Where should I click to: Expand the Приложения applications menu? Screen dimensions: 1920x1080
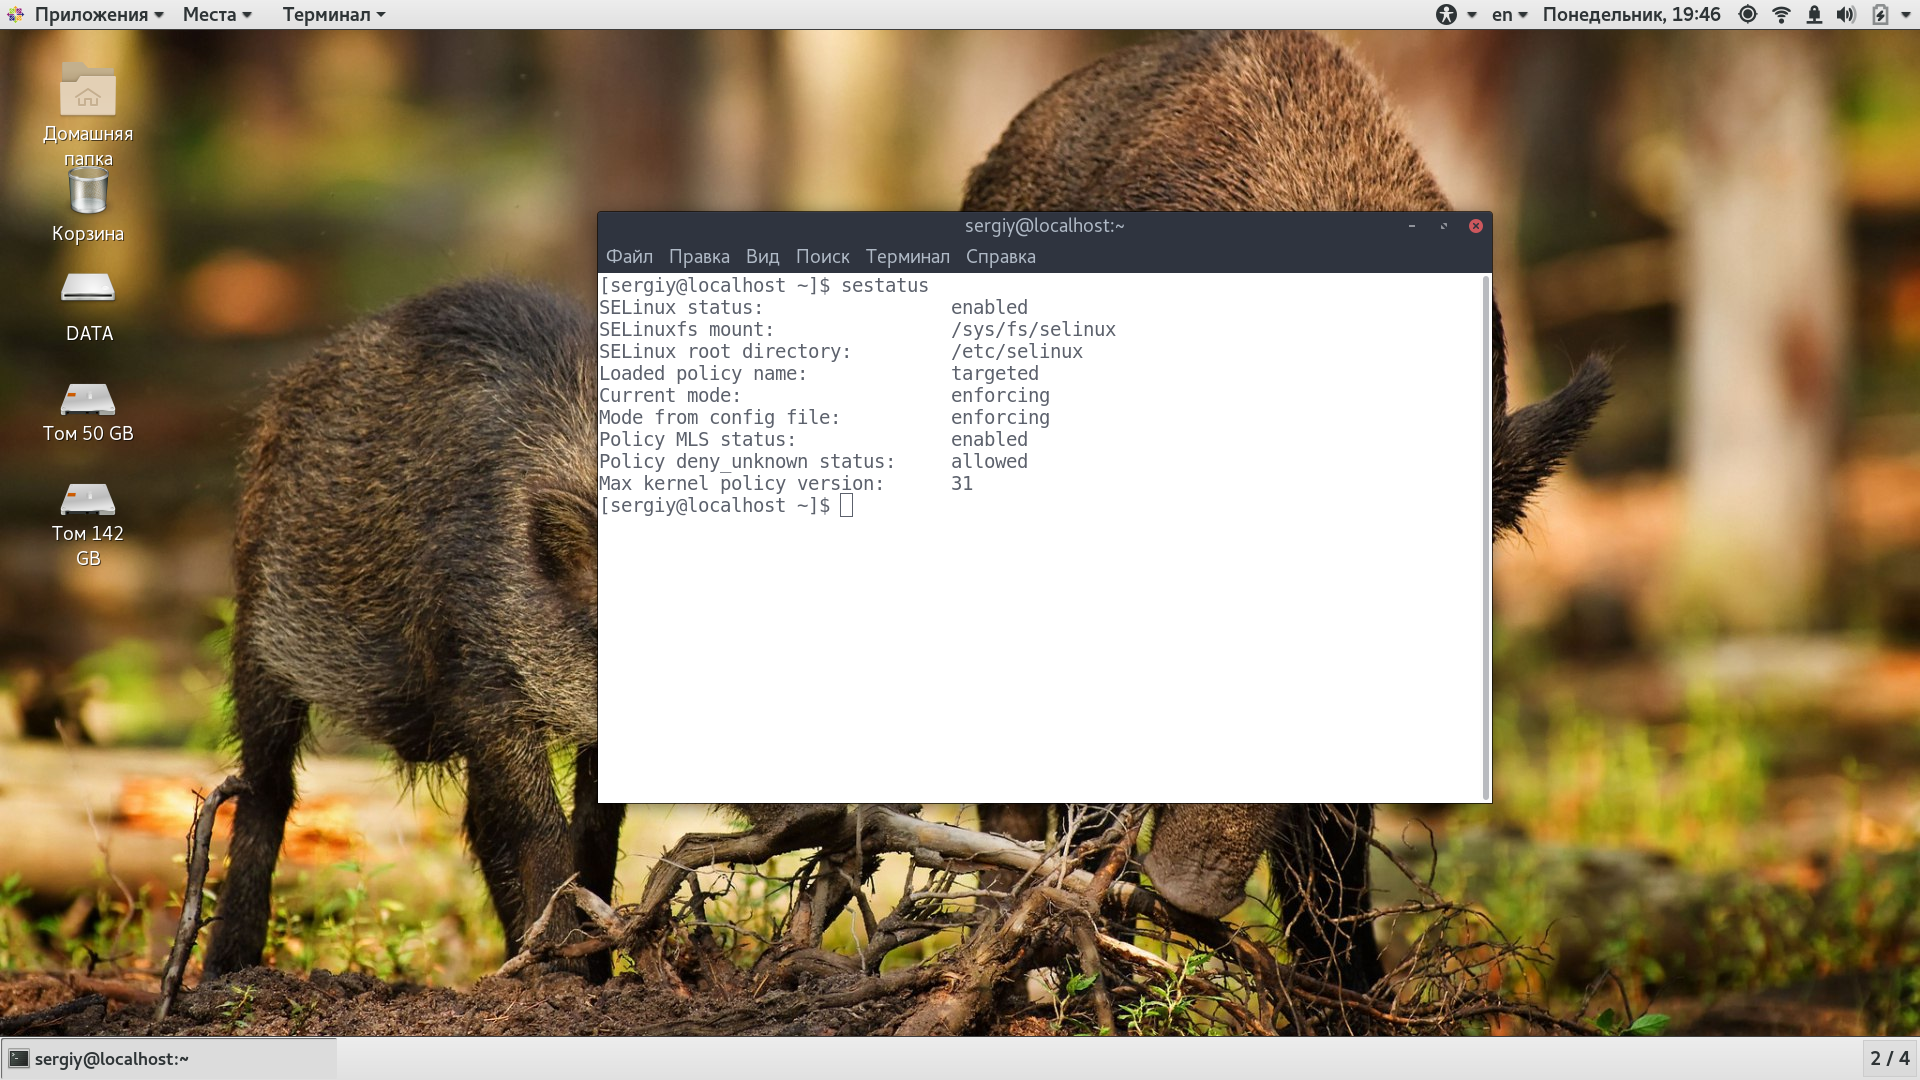coord(86,14)
